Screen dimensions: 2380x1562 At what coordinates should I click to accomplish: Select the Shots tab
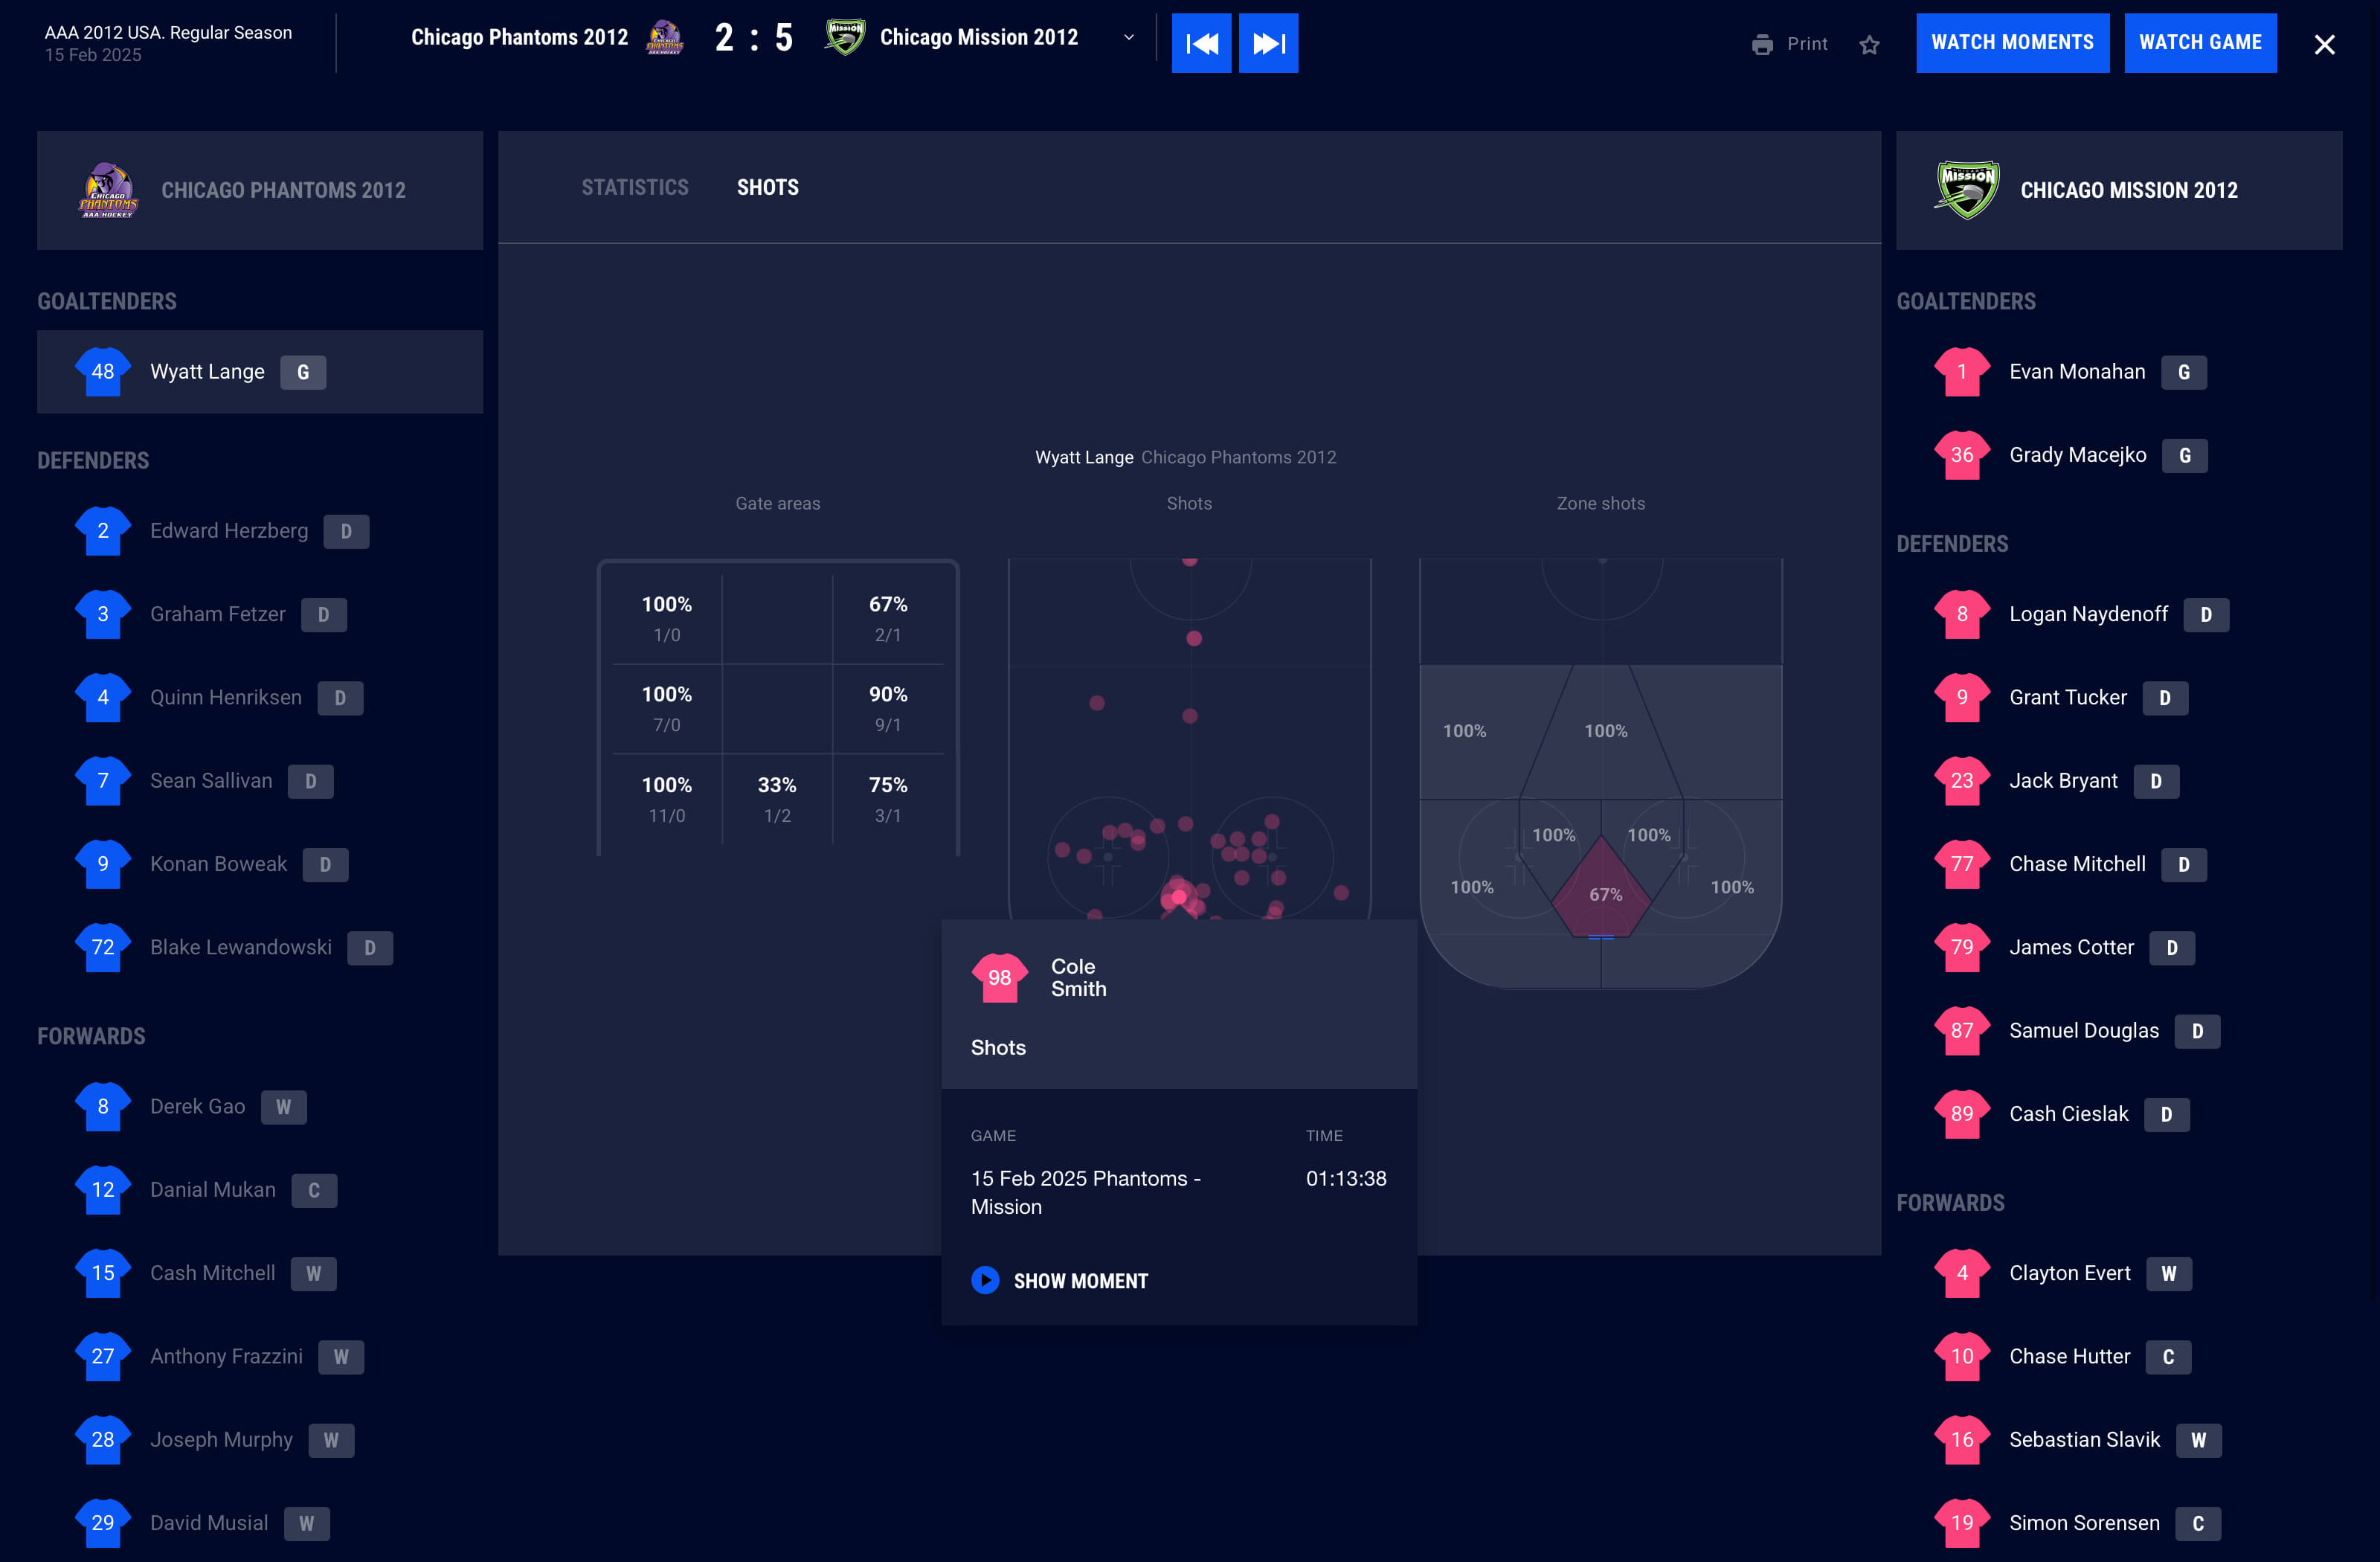(x=767, y=187)
